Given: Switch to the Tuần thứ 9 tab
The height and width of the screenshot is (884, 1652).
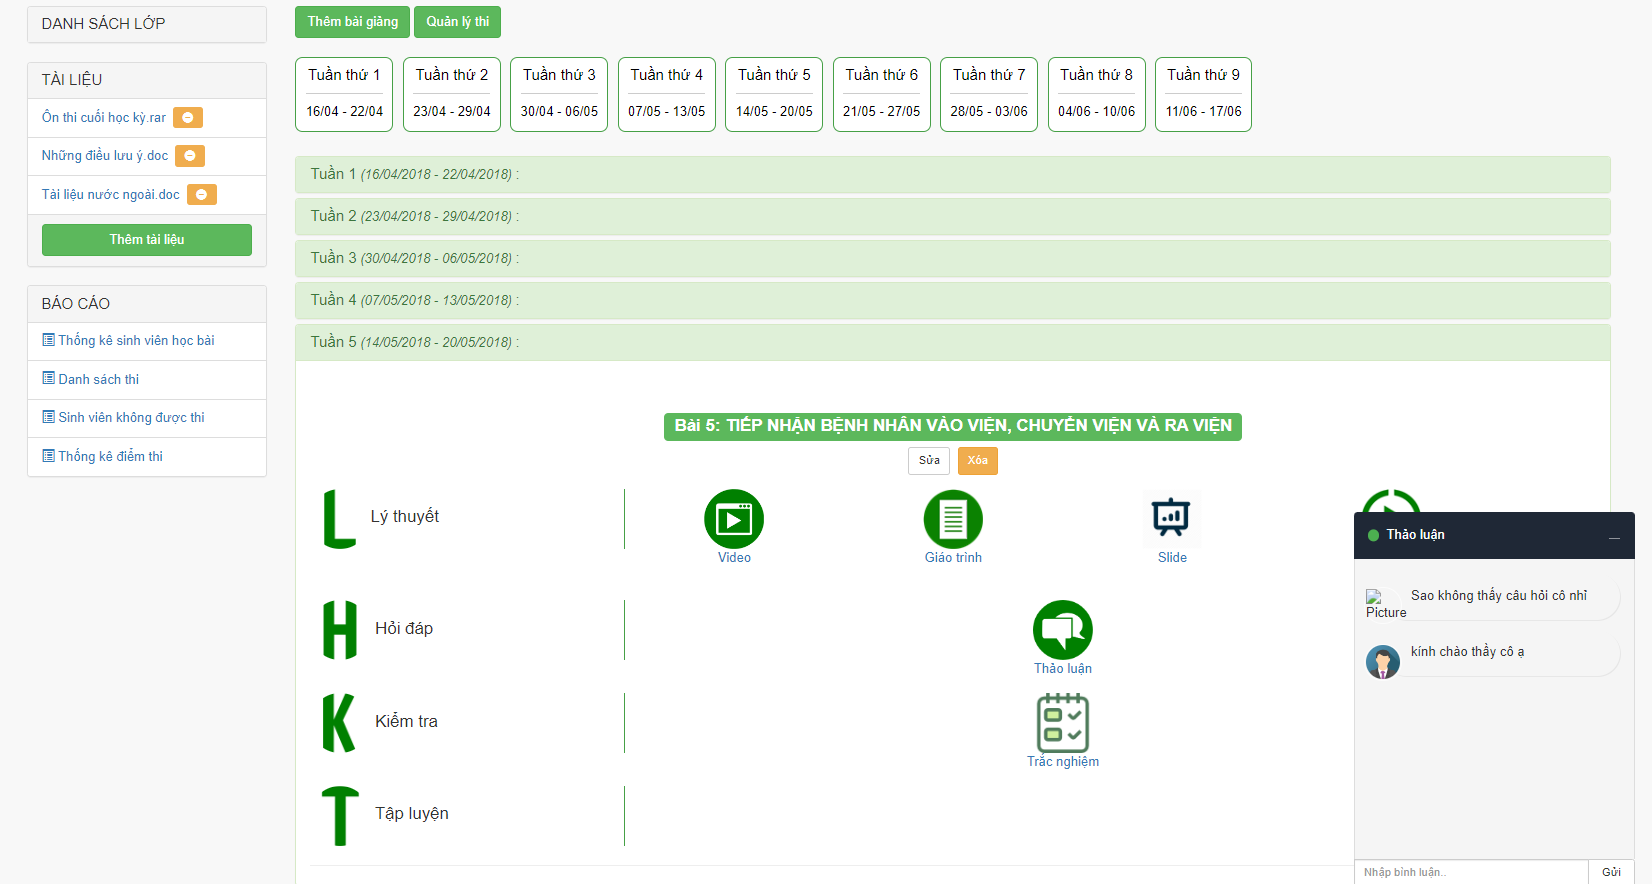Looking at the screenshot, I should tap(1203, 94).
